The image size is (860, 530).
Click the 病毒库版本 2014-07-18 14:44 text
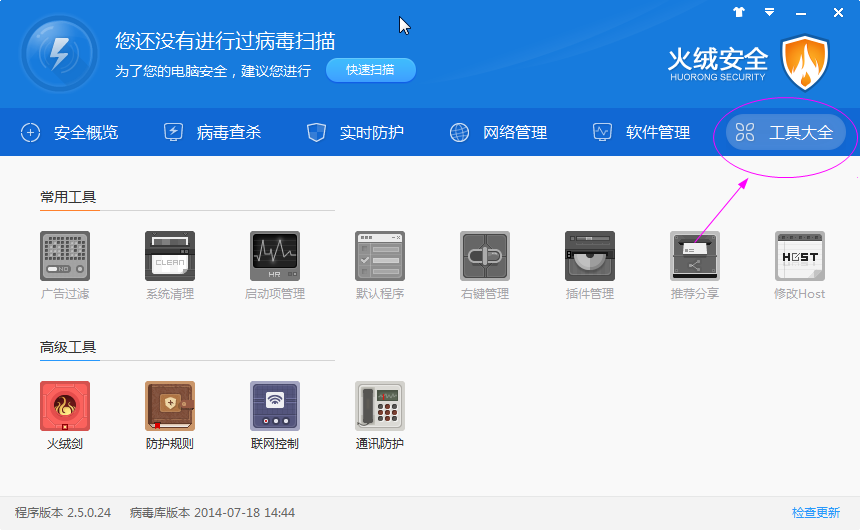[x=212, y=512]
